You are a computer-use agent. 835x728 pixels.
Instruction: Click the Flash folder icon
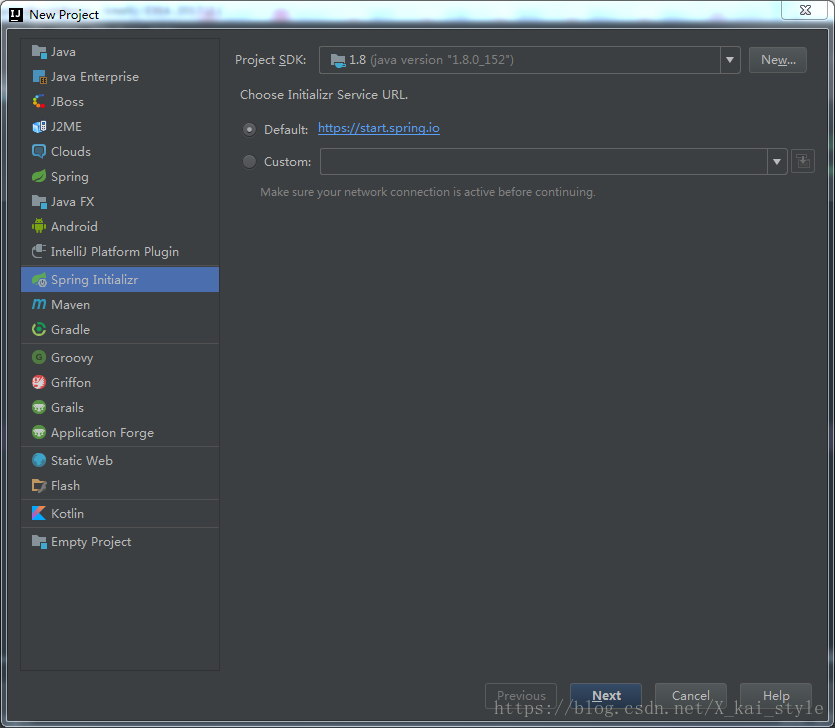click(39, 486)
